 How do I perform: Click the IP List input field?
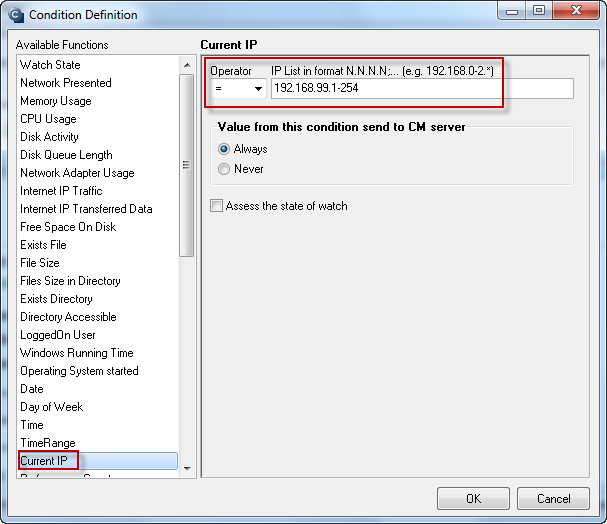422,89
